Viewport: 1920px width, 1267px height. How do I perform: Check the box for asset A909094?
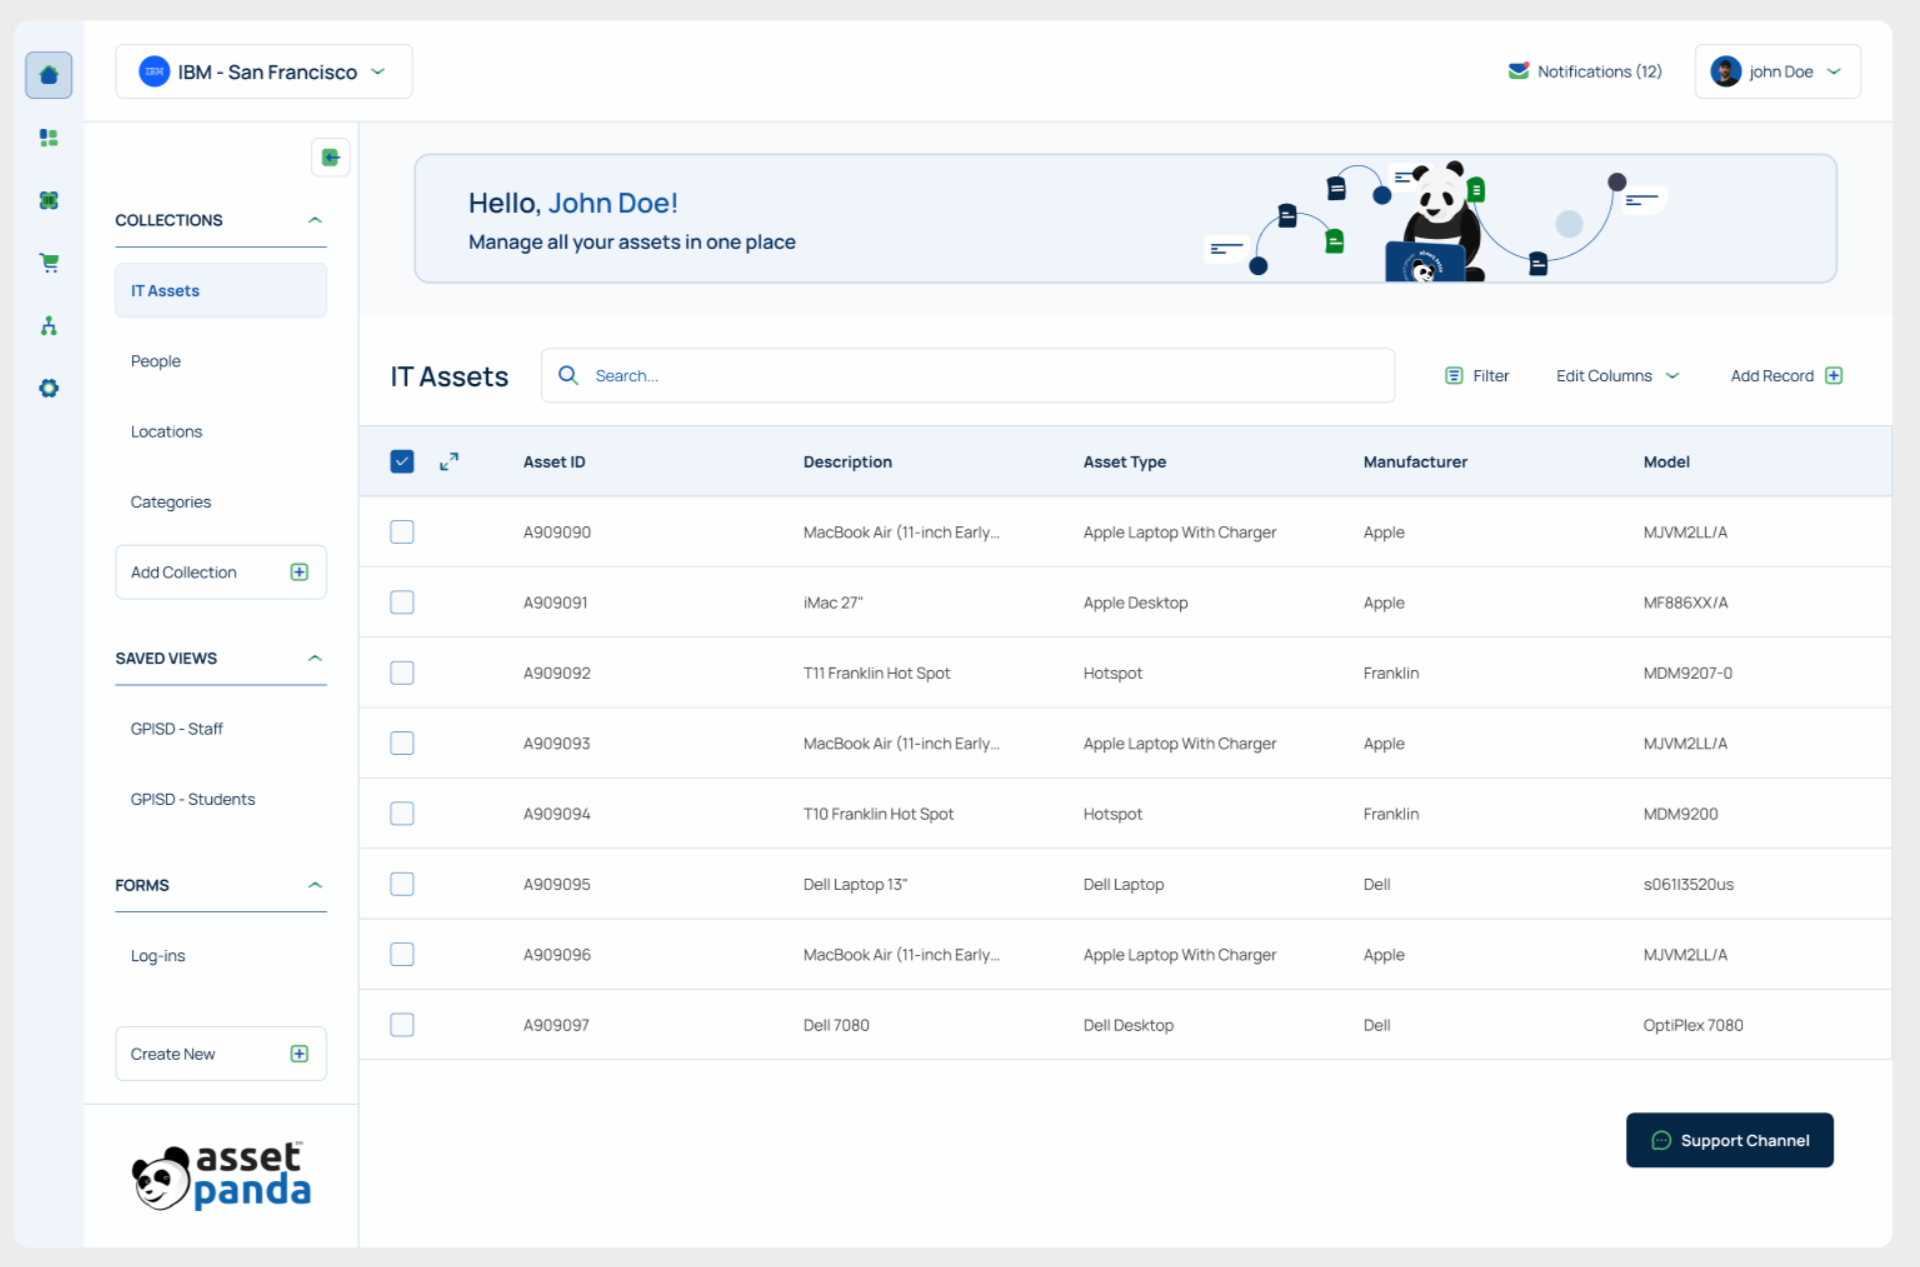point(402,814)
